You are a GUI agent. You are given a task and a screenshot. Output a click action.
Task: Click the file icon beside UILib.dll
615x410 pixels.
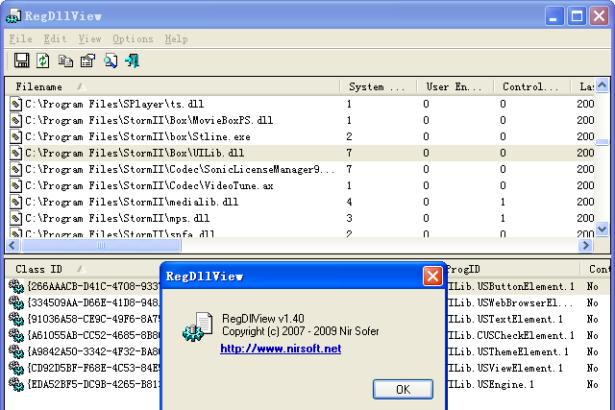(x=16, y=153)
